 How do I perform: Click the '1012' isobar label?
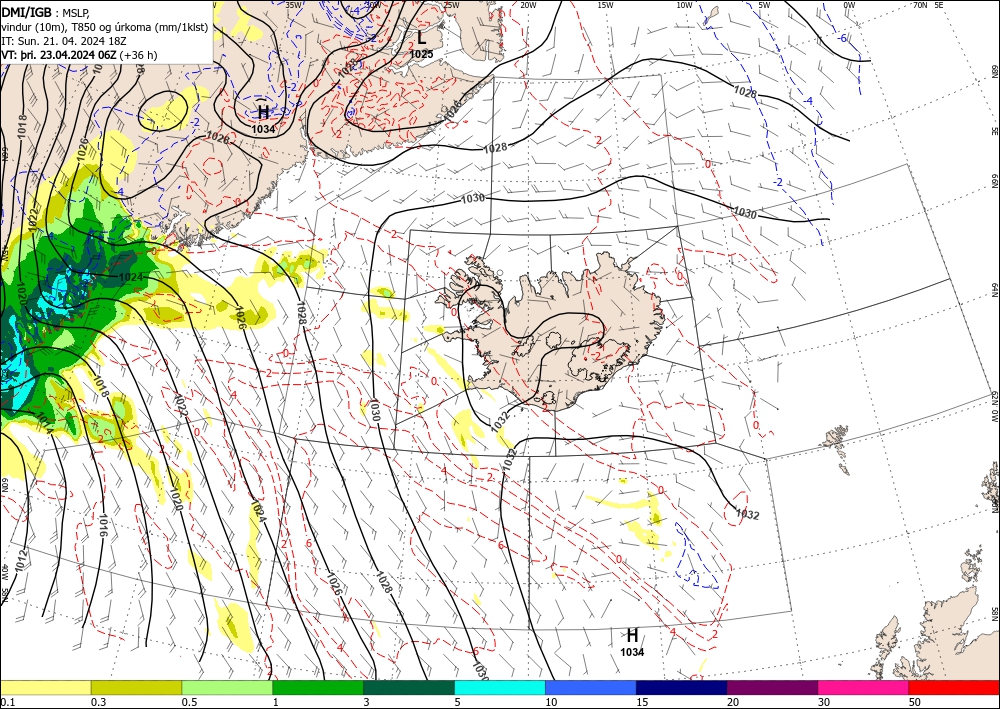click(22, 560)
